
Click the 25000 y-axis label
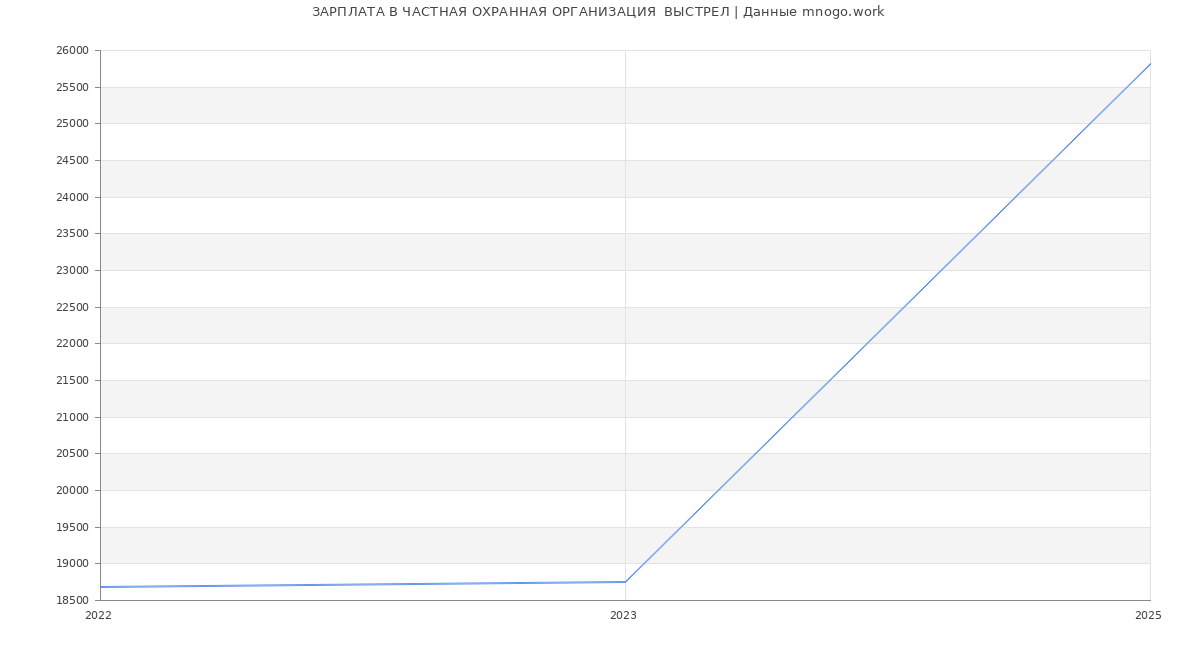[72, 124]
